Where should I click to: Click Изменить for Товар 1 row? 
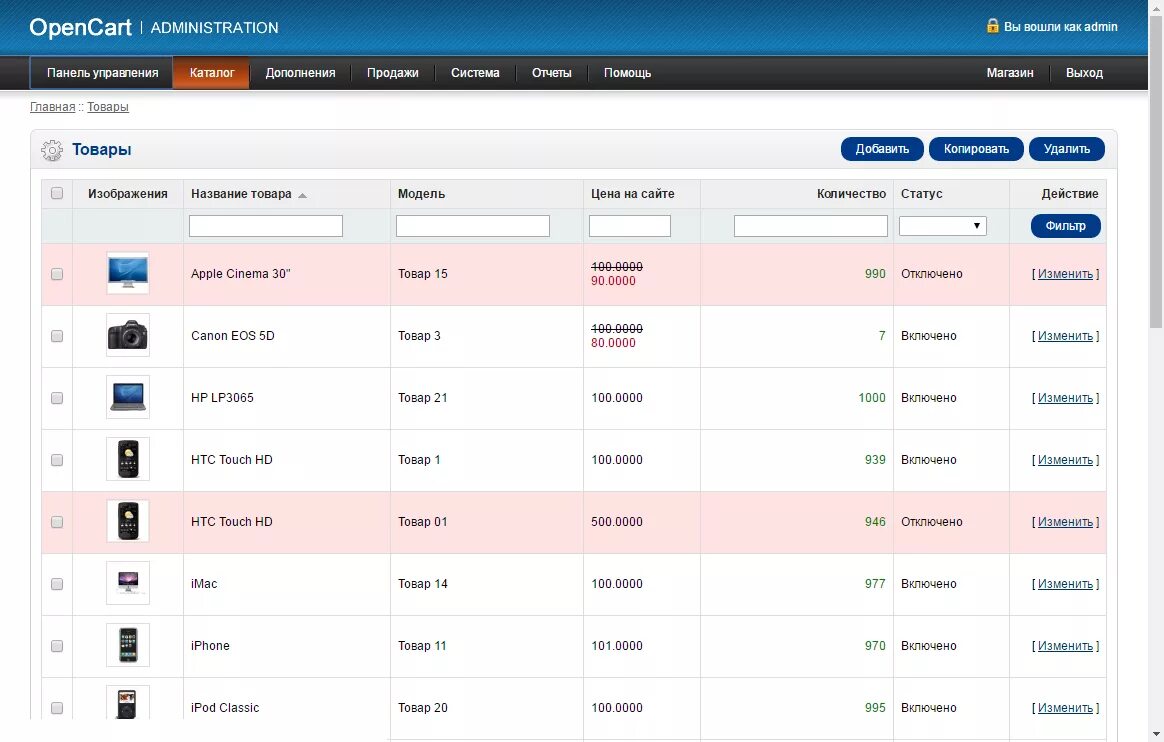point(1065,460)
